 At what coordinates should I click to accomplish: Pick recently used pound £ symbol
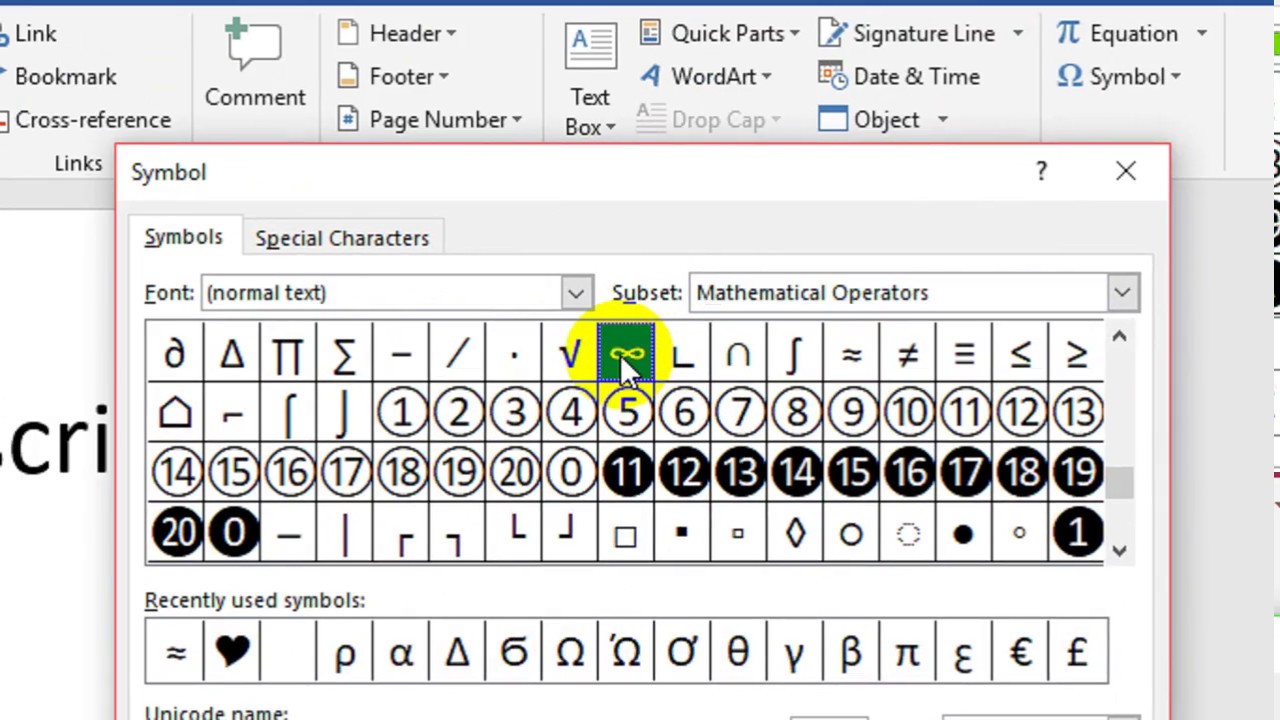[x=1077, y=652]
